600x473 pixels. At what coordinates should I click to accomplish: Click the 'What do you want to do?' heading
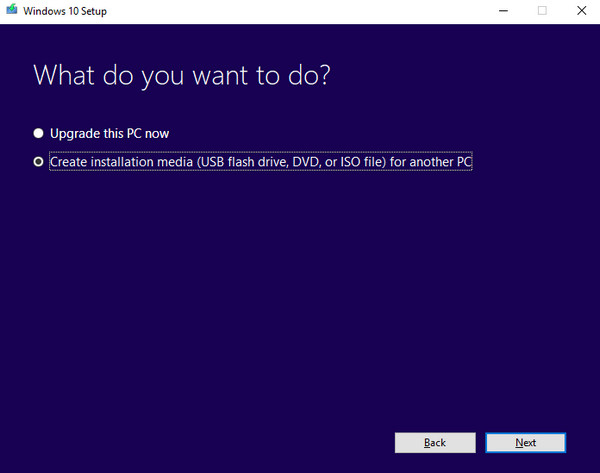pos(182,75)
